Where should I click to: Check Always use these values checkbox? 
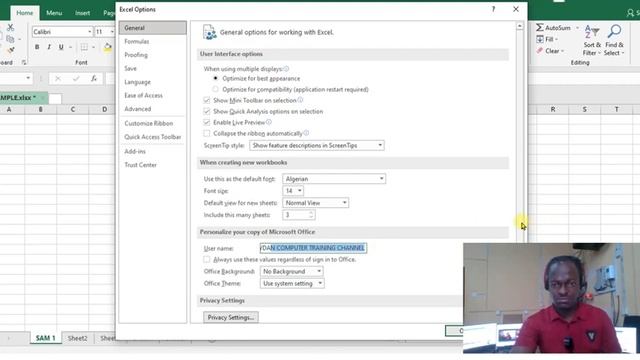(x=207, y=259)
